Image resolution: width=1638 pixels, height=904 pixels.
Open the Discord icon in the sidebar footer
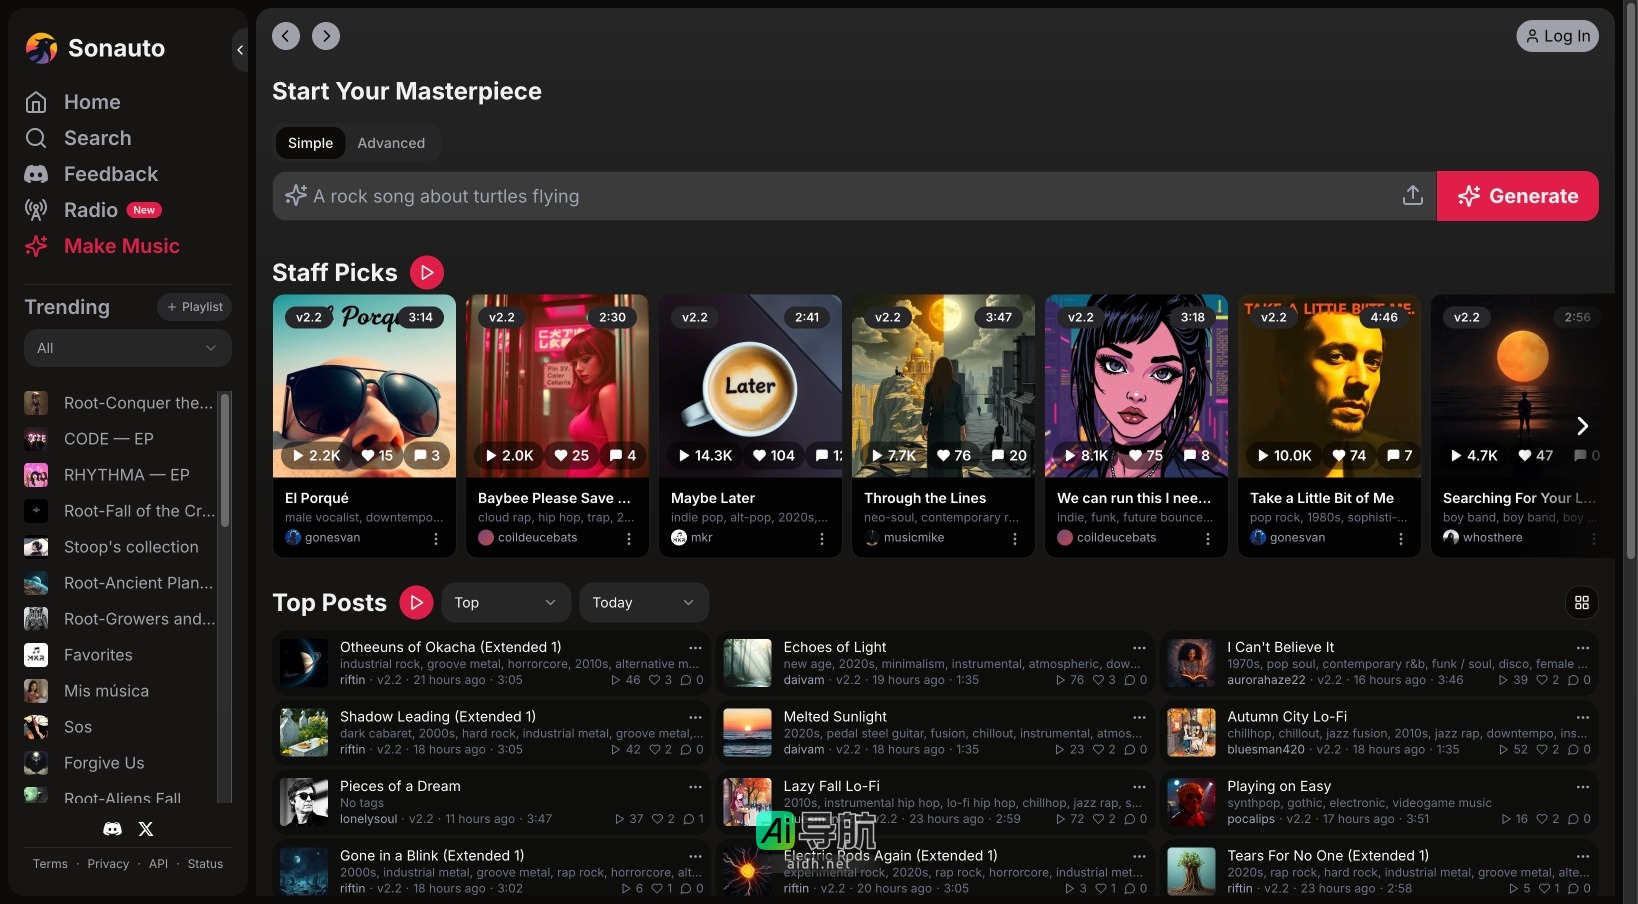pyautogui.click(x=113, y=829)
